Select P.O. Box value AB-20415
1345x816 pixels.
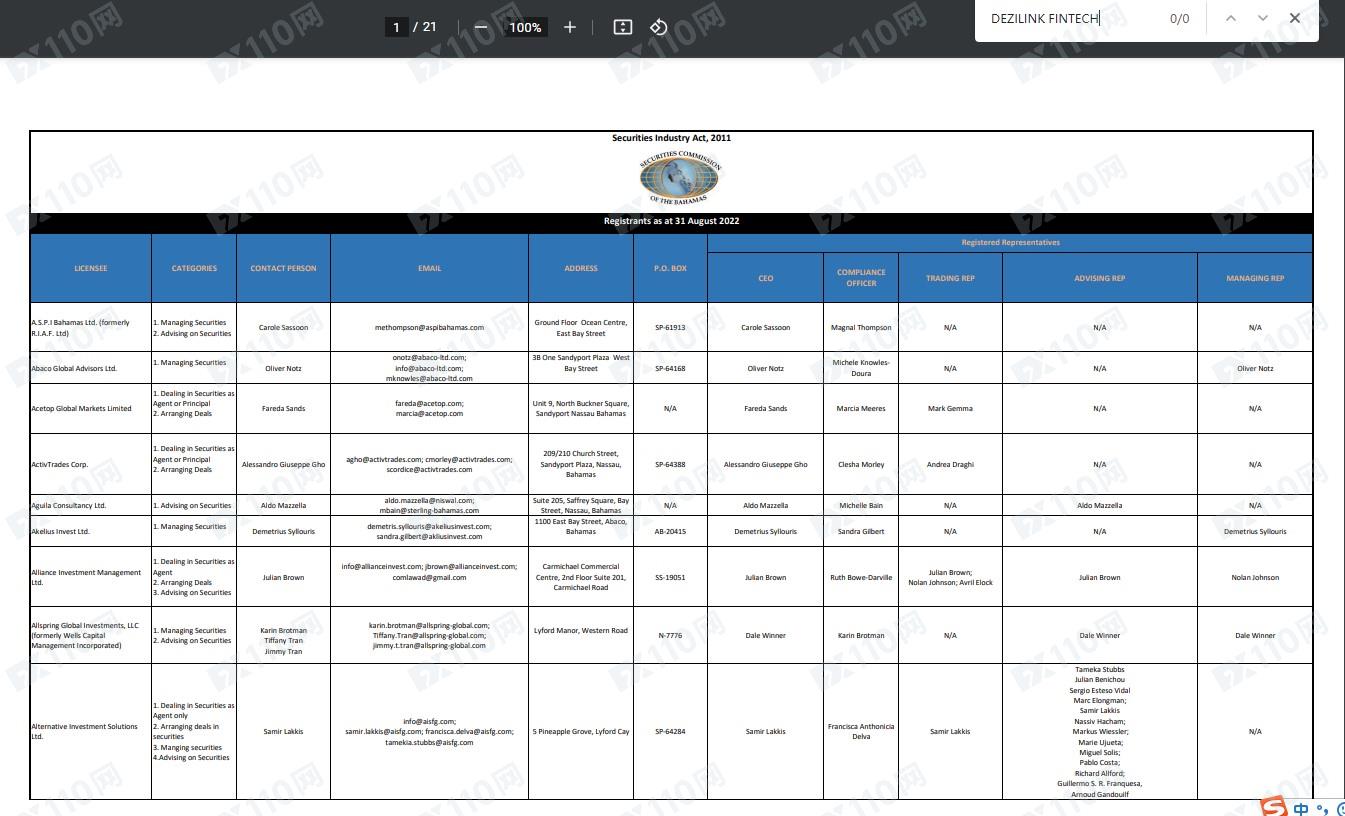[x=670, y=531]
